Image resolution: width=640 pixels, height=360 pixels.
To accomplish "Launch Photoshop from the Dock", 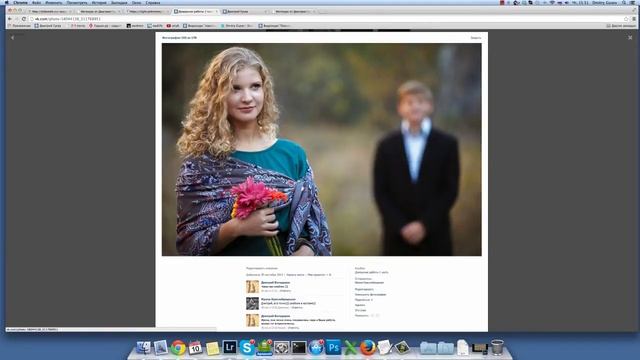I will coord(333,347).
